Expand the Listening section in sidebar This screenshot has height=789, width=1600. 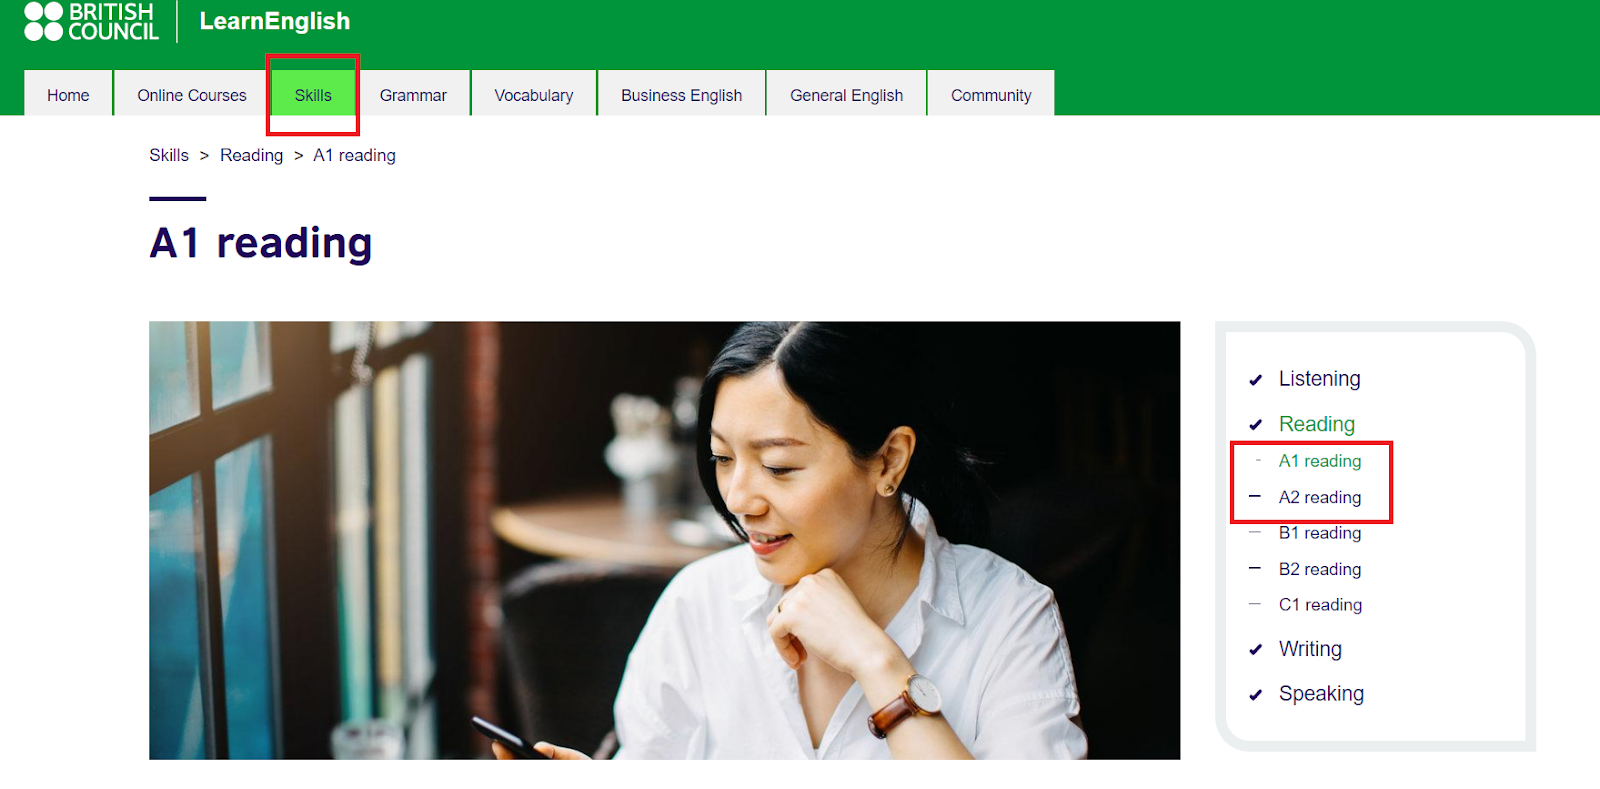point(1320,379)
